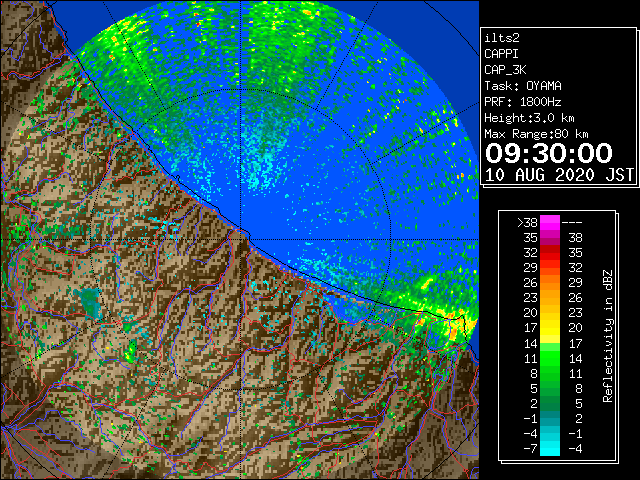The height and width of the screenshot is (480, 640).
Task: Click the 'PRF: 1800Hz' line
Action: (523, 102)
